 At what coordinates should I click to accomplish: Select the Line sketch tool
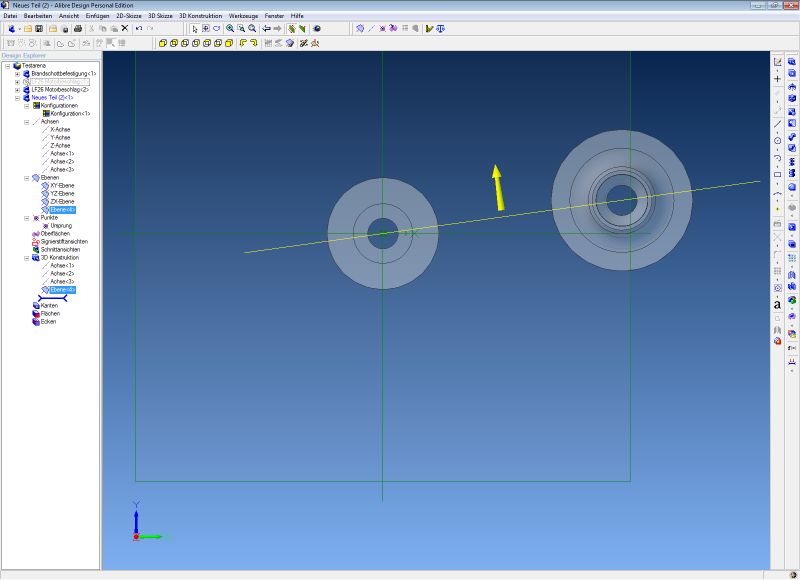[x=778, y=124]
